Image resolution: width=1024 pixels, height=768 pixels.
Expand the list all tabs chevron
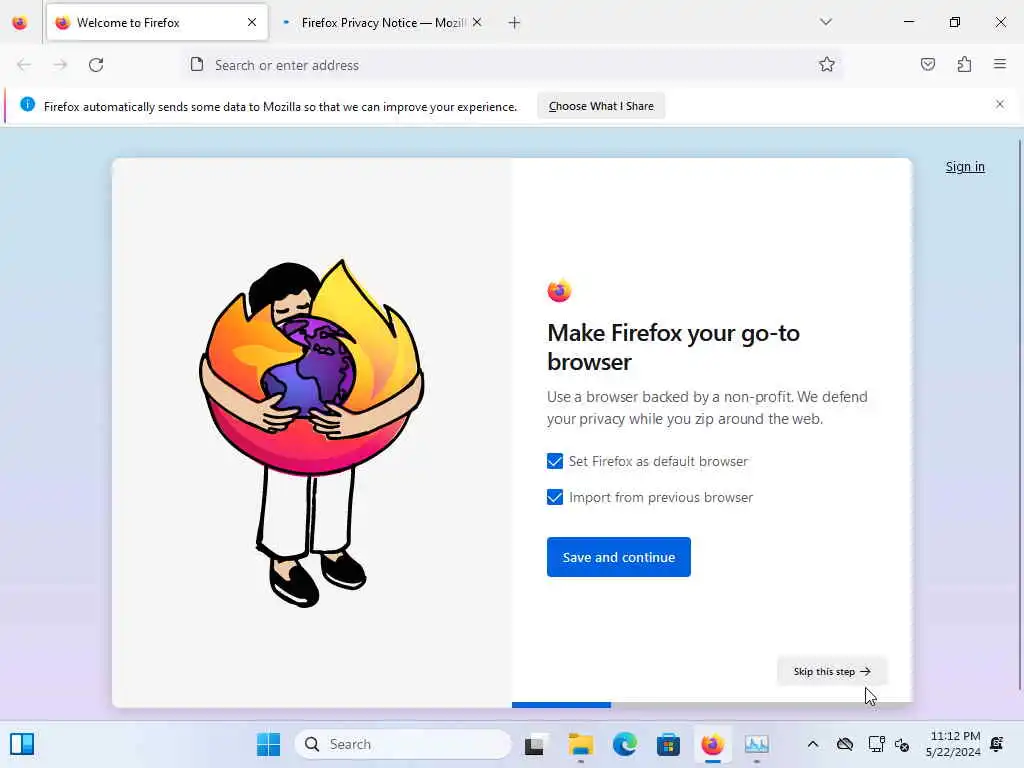pyautogui.click(x=826, y=22)
